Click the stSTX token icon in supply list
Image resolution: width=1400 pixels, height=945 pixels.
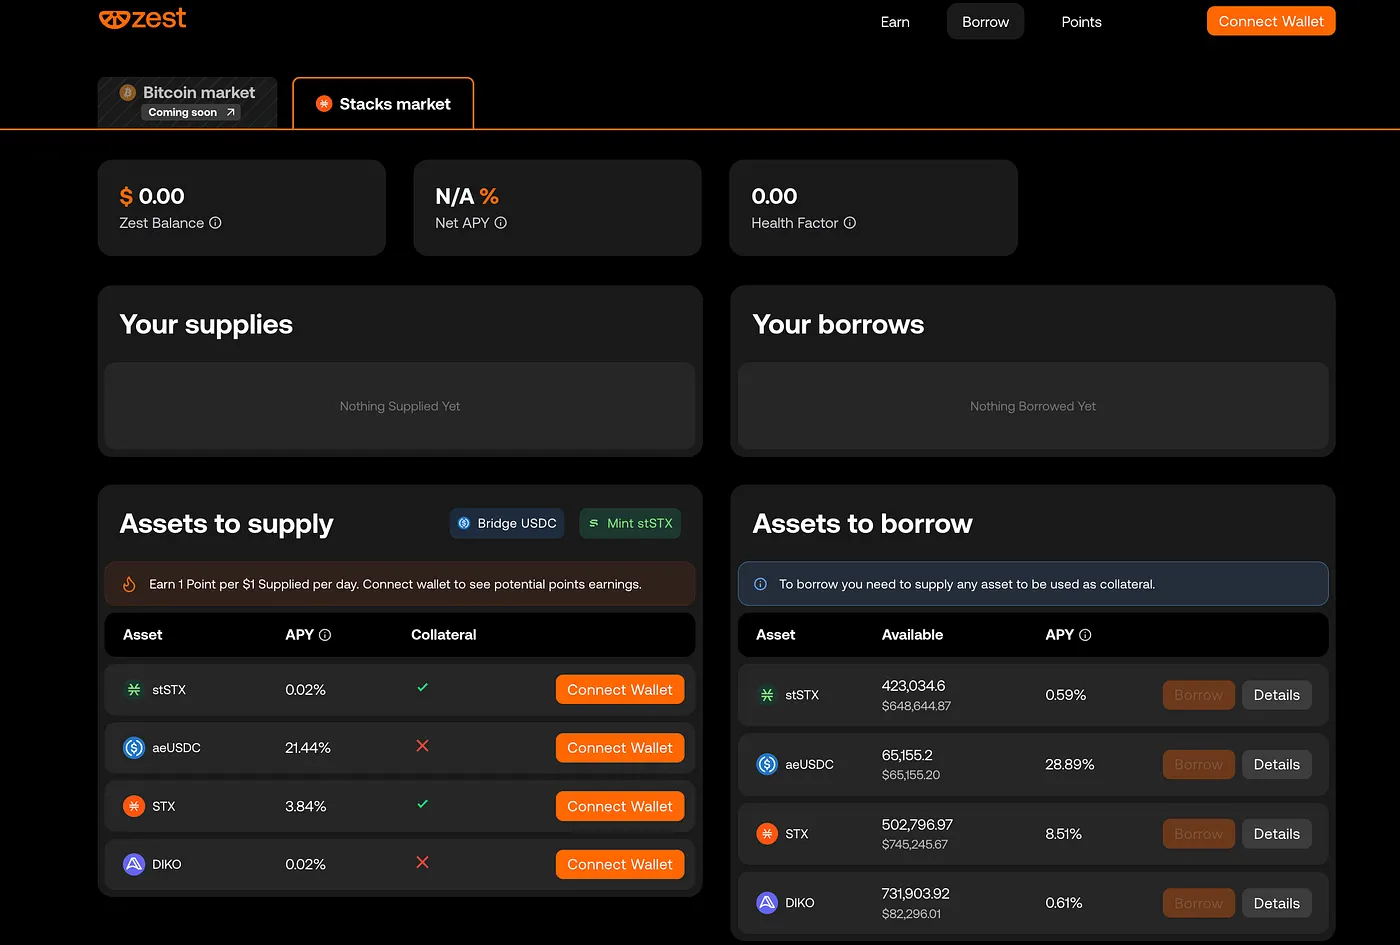pyautogui.click(x=134, y=690)
